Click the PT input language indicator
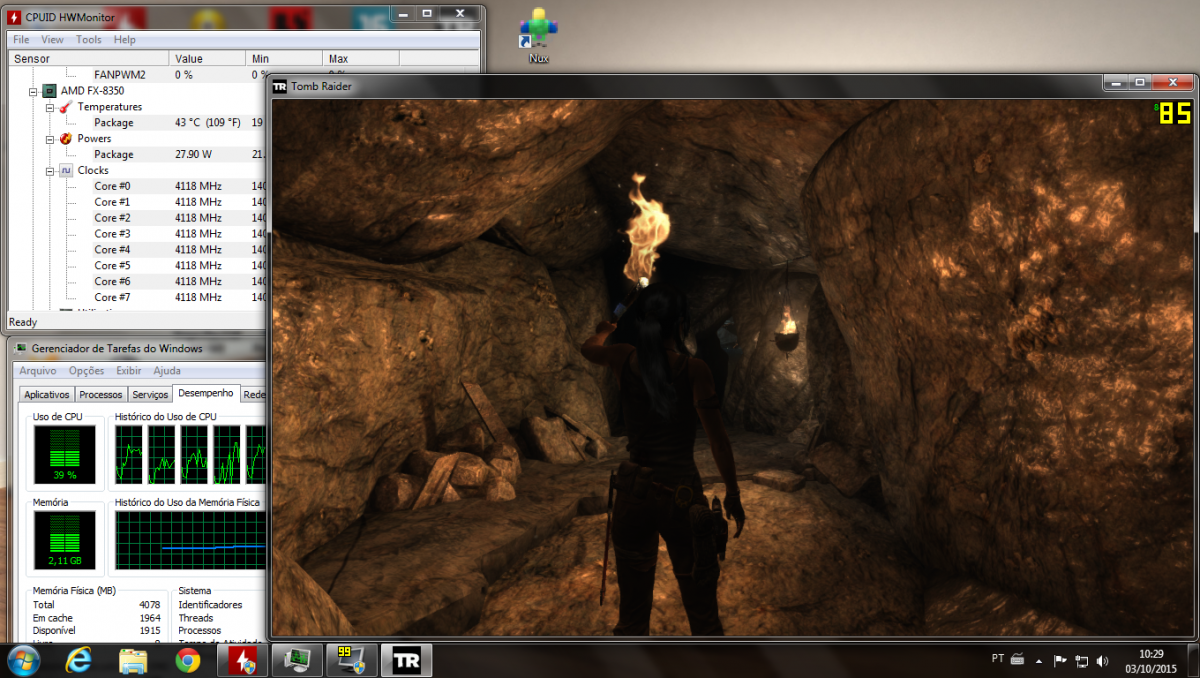Viewport: 1200px width, 678px height. [x=998, y=659]
